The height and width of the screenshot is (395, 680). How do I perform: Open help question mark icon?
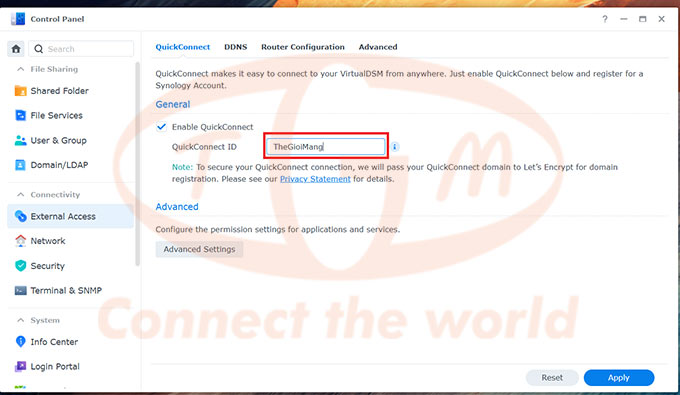(x=605, y=19)
